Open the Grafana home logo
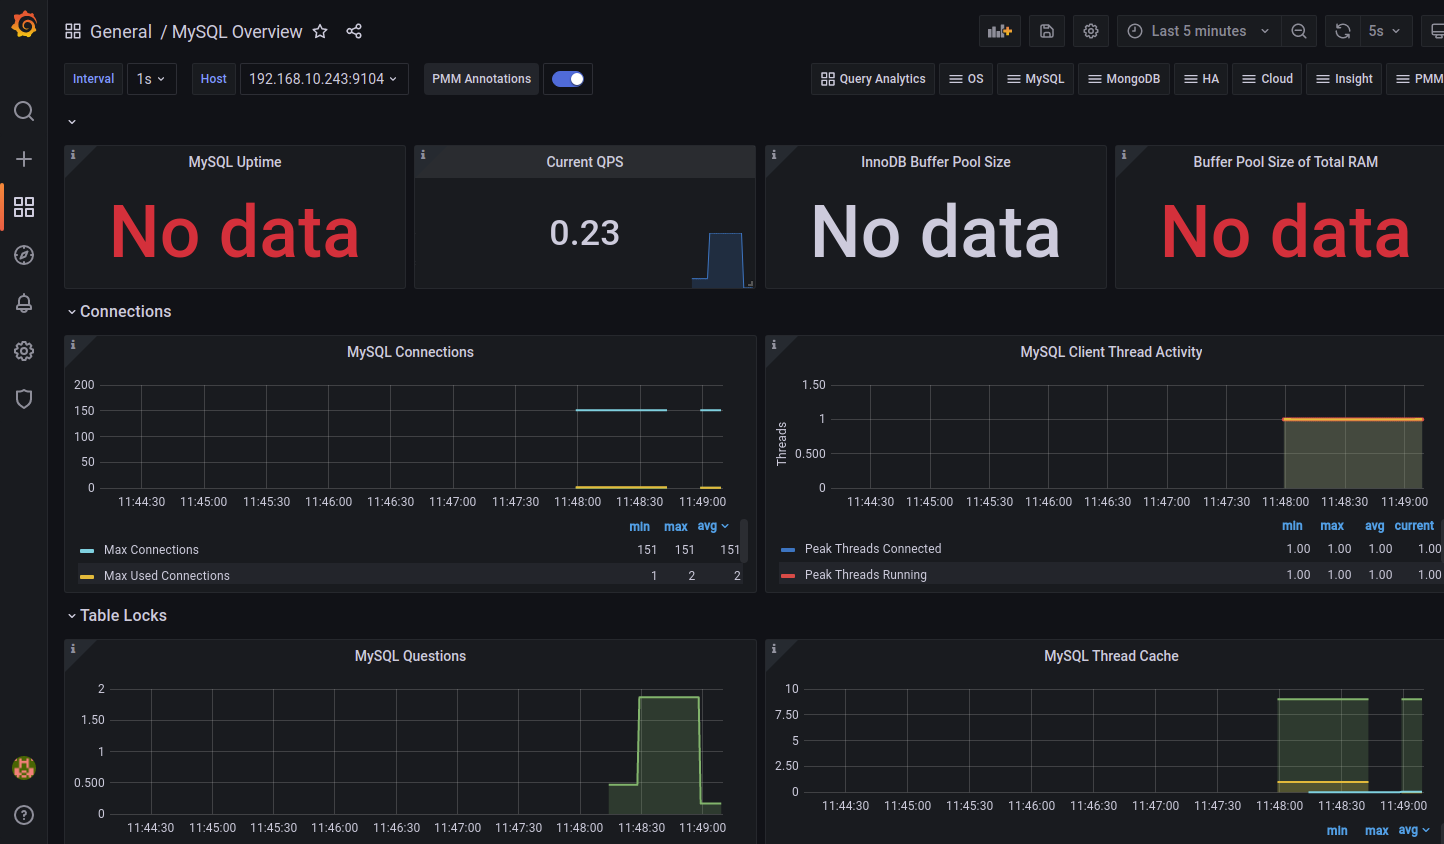Screen dimensions: 1444x844 pos(24,24)
